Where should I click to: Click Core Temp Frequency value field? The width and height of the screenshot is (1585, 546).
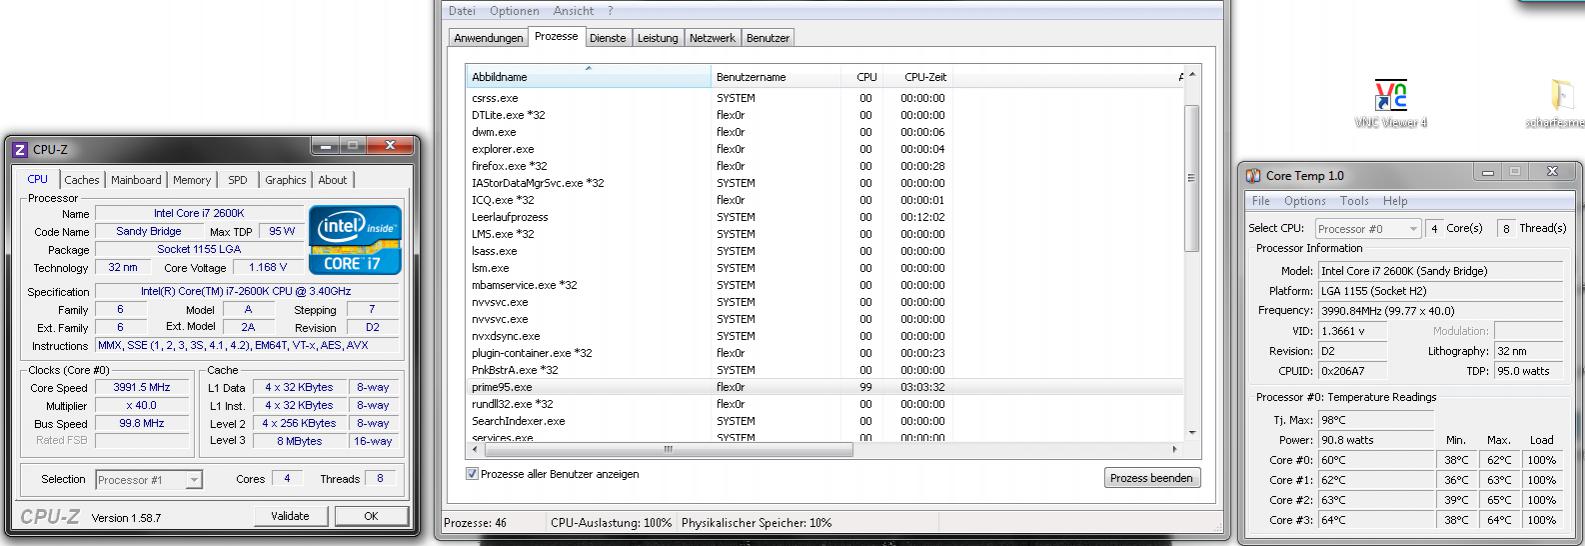click(x=1439, y=311)
